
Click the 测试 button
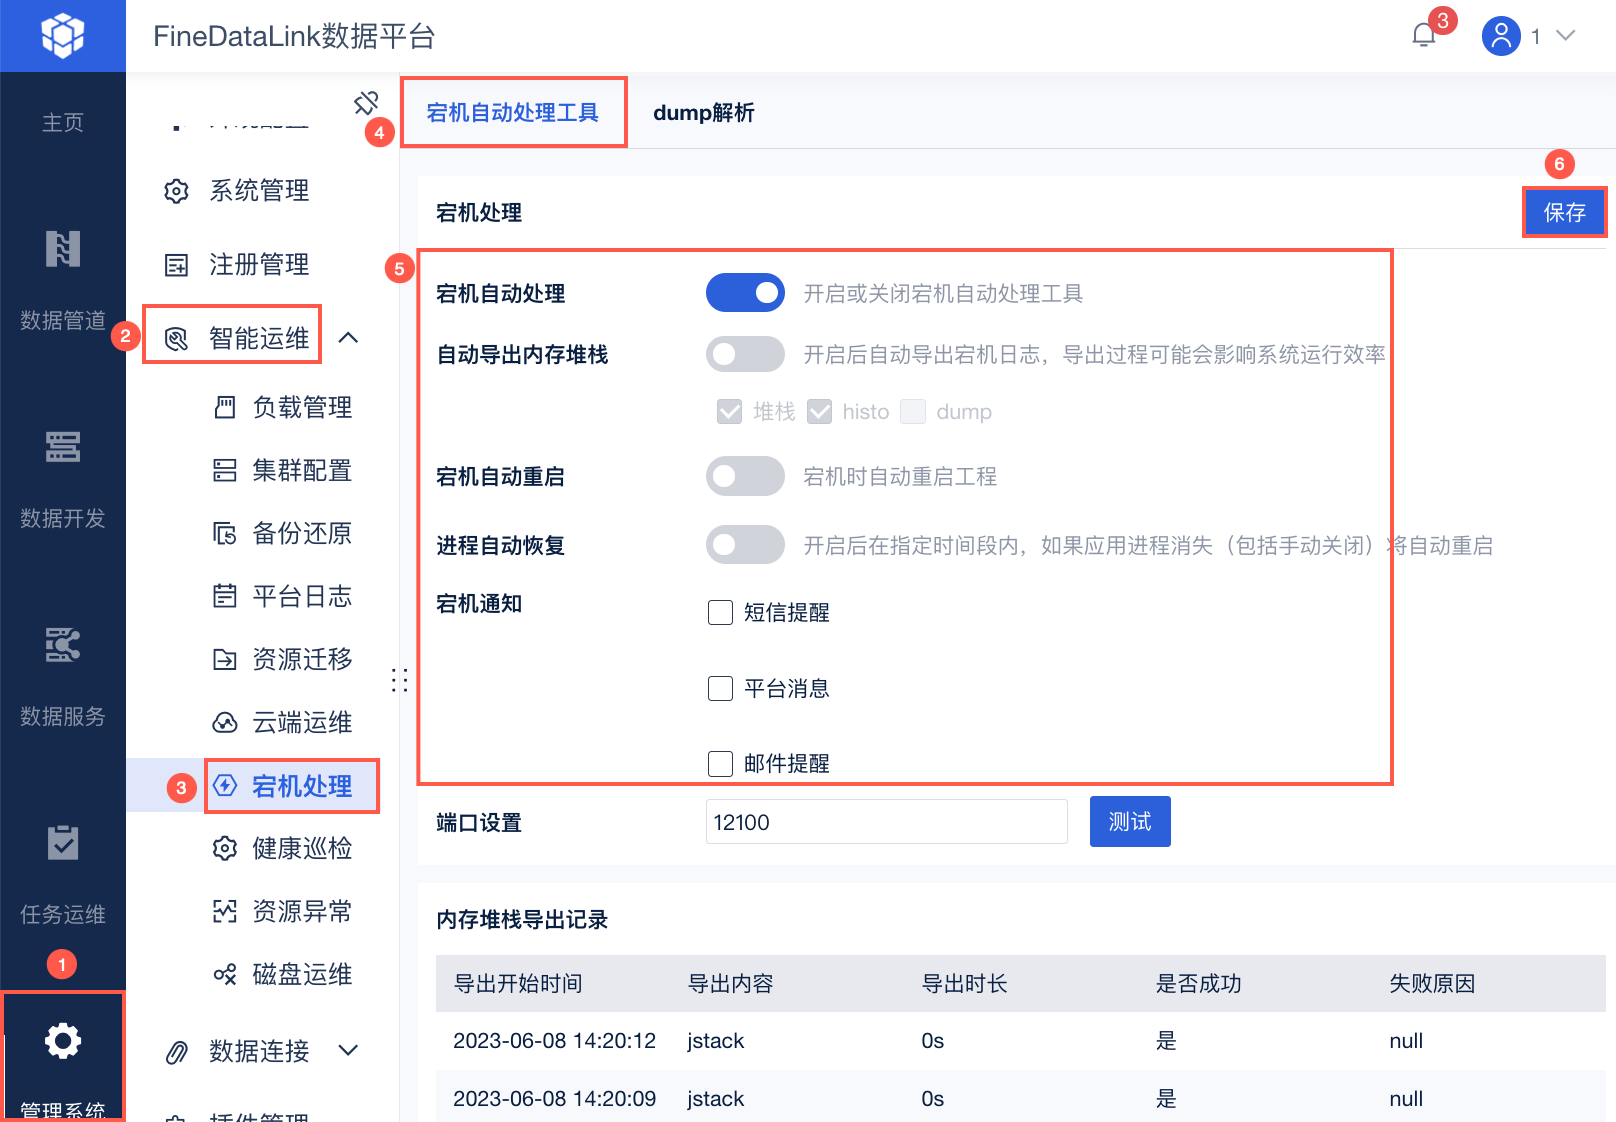coord(1130,822)
